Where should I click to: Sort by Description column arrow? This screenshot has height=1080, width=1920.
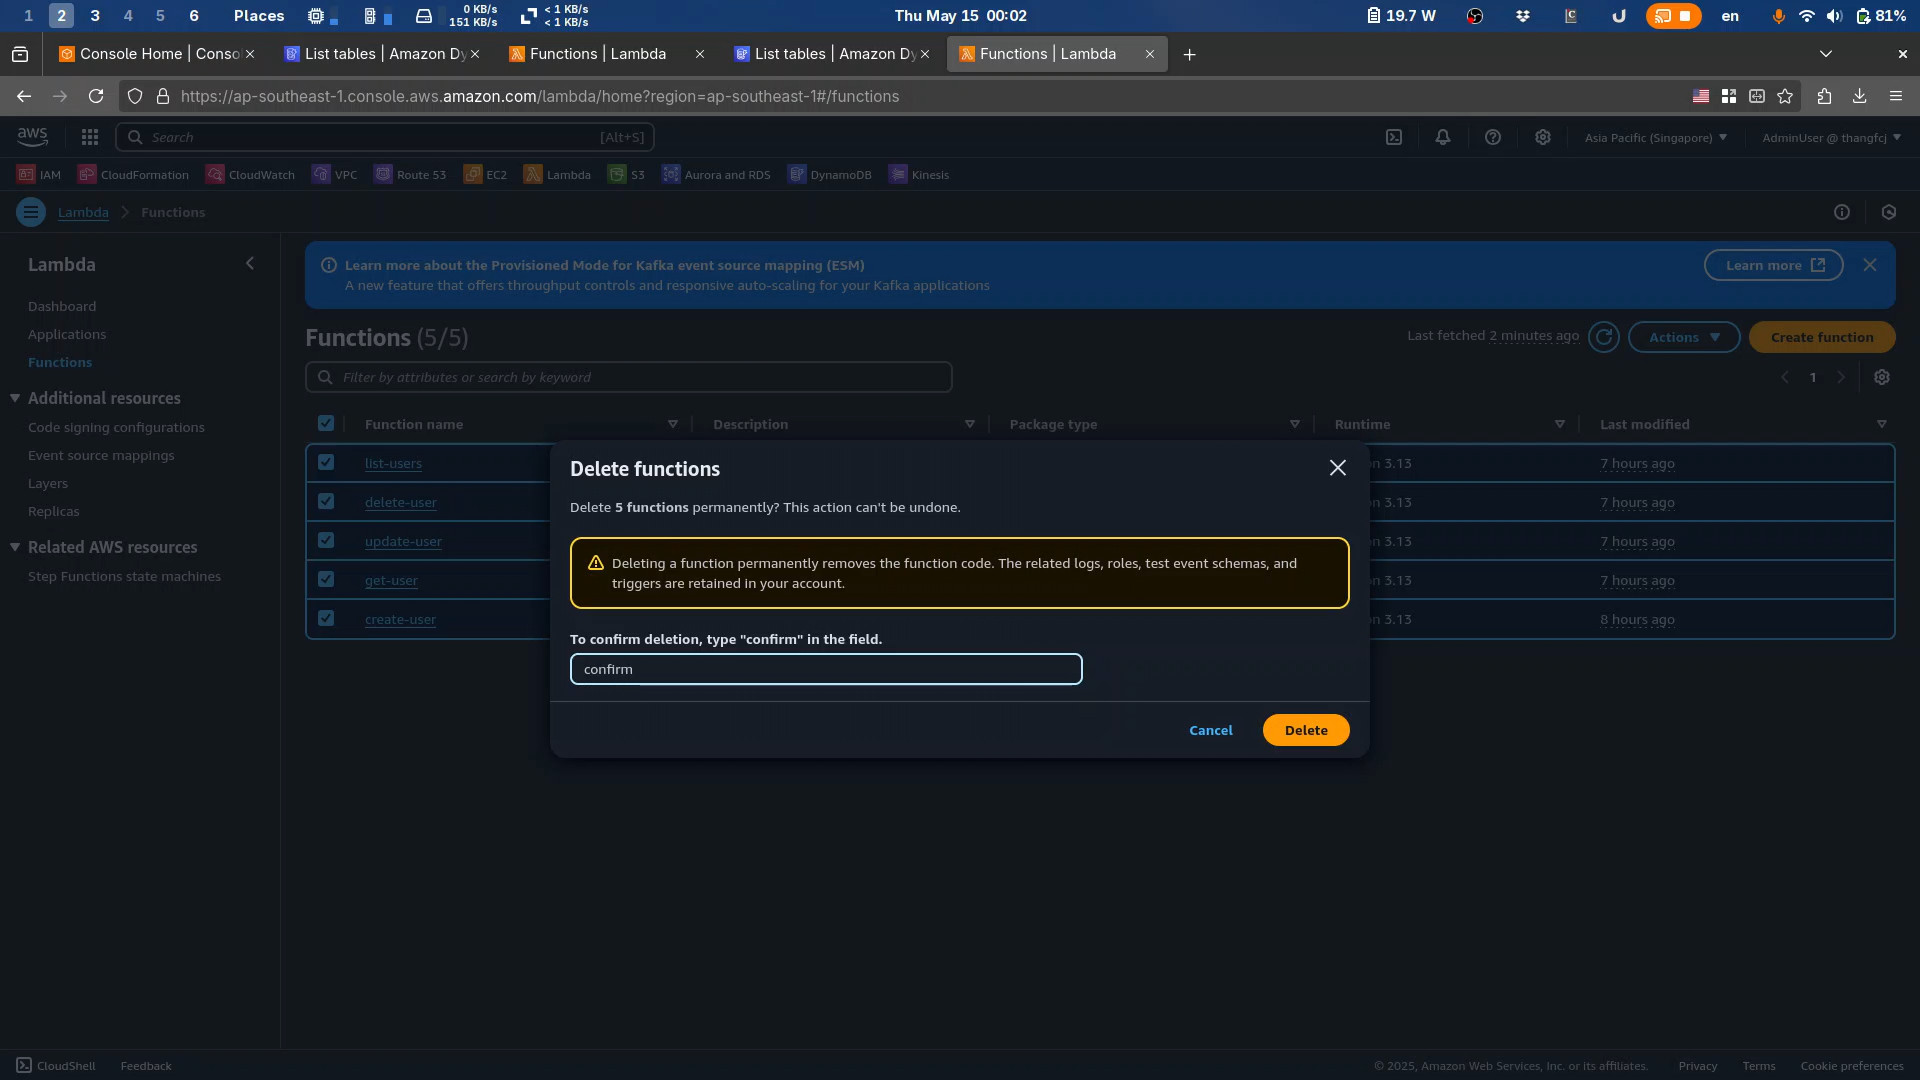pos(970,424)
